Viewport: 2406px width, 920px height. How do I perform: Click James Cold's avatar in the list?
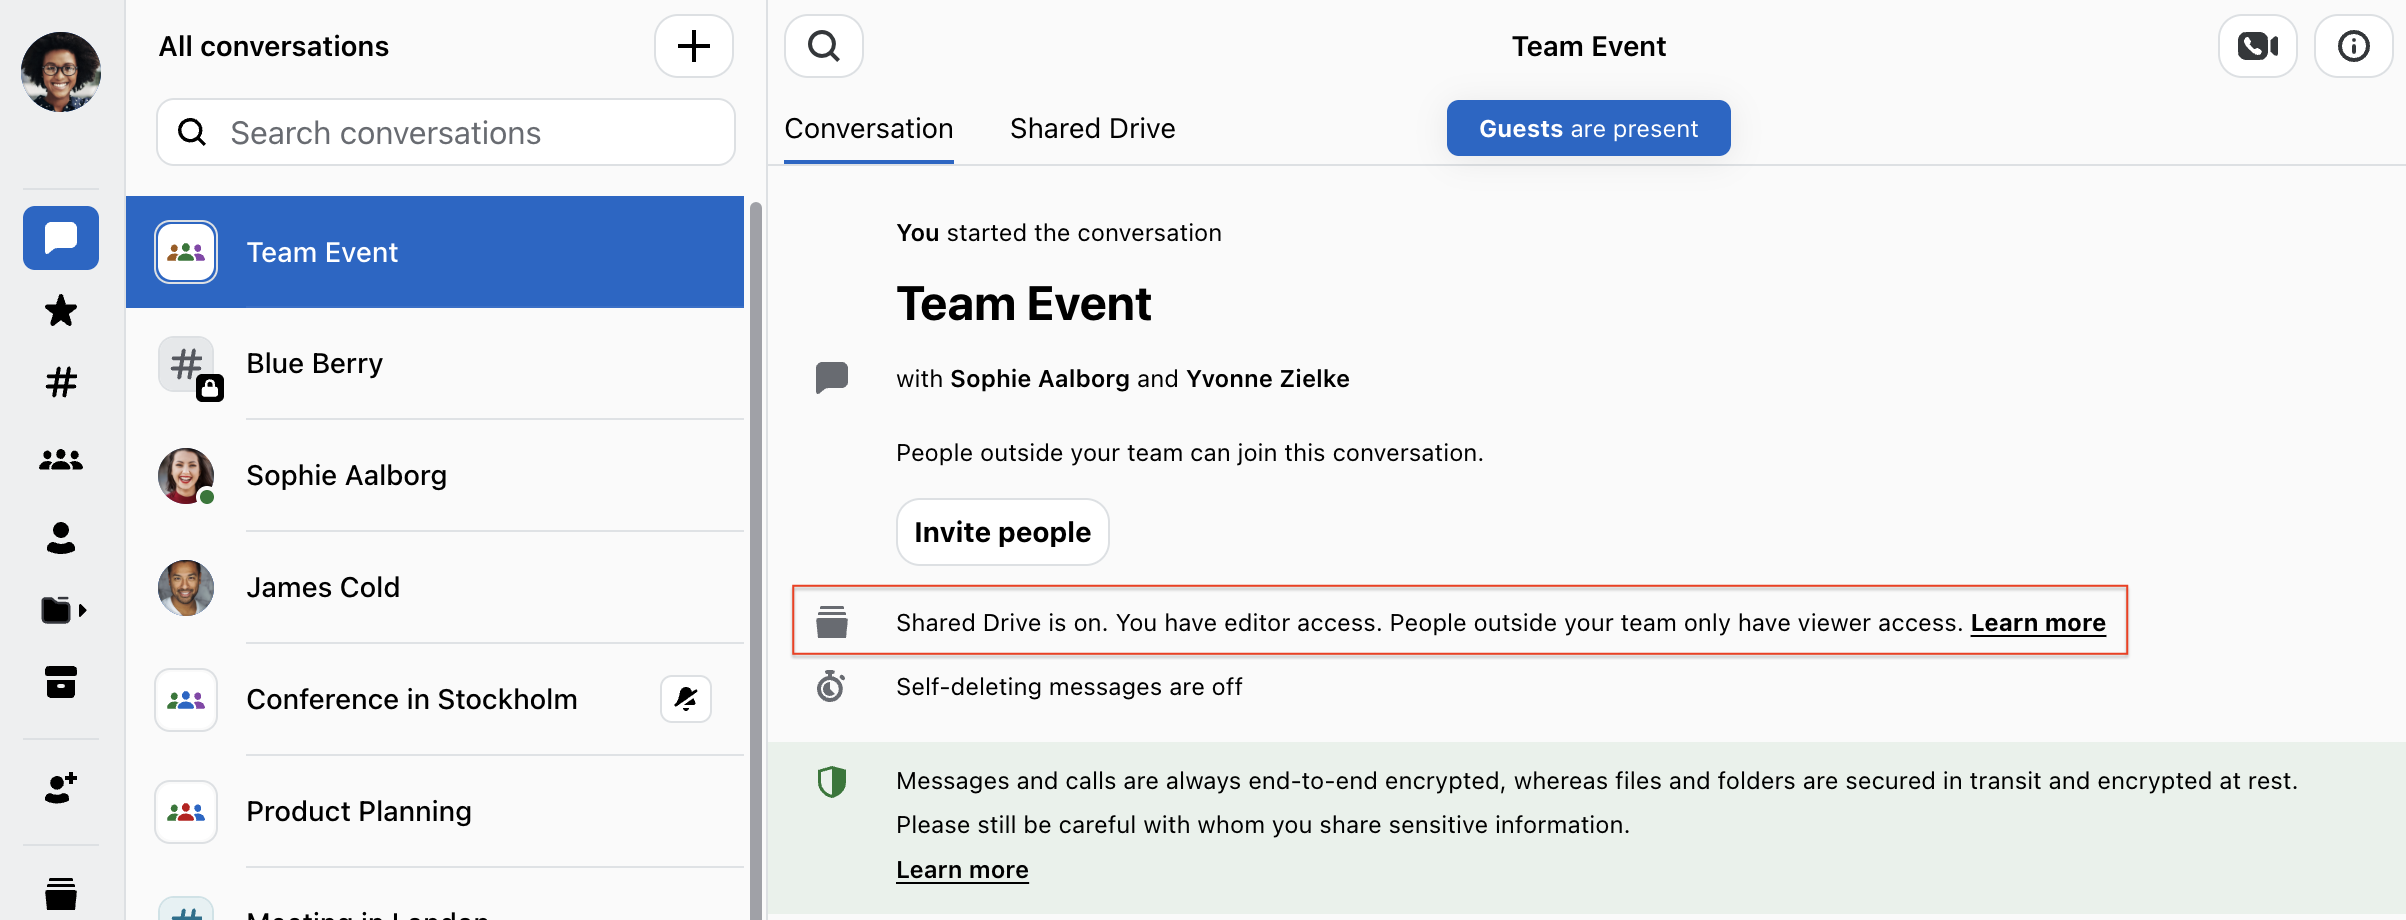[186, 588]
